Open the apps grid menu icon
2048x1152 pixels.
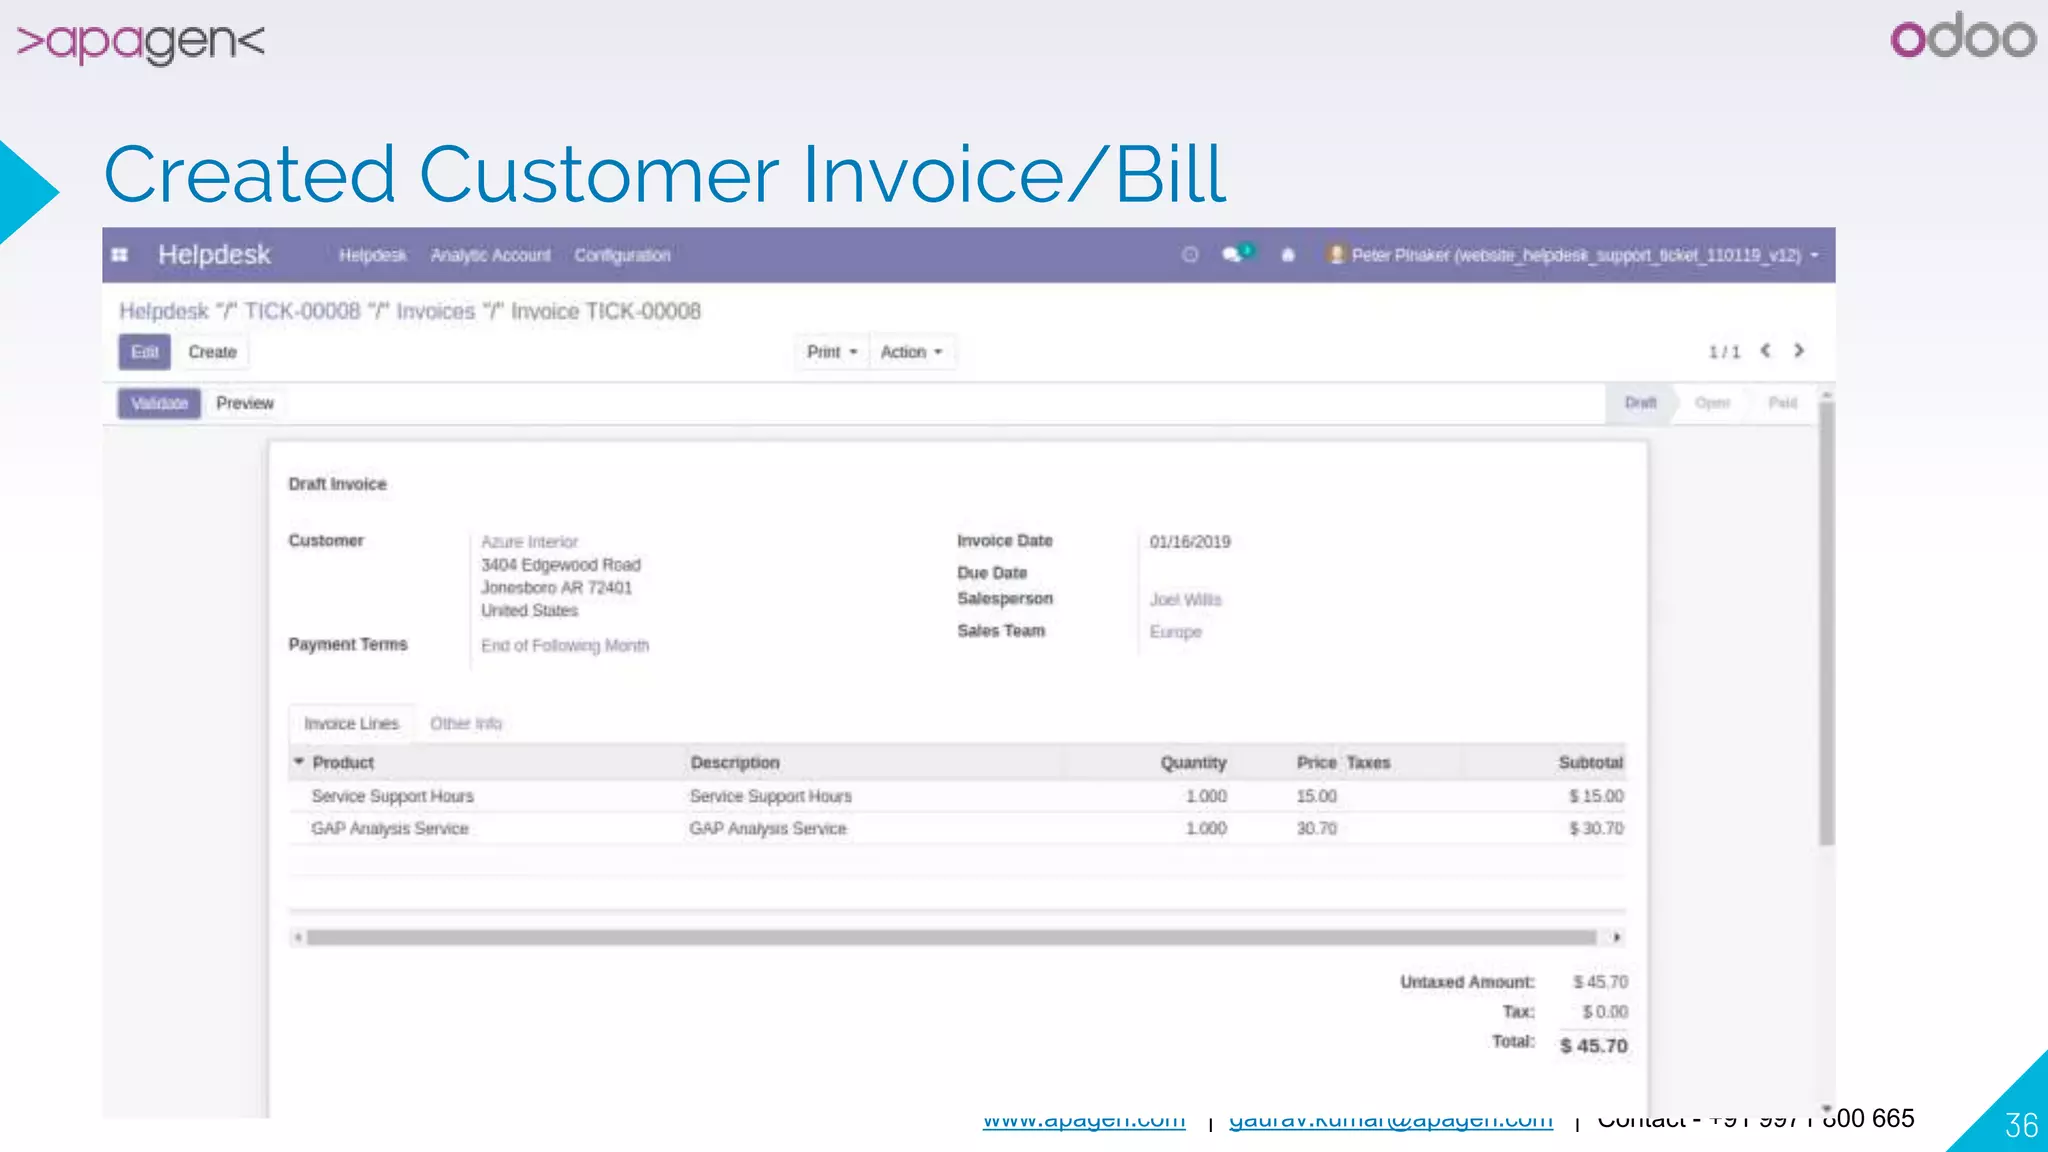(x=120, y=255)
